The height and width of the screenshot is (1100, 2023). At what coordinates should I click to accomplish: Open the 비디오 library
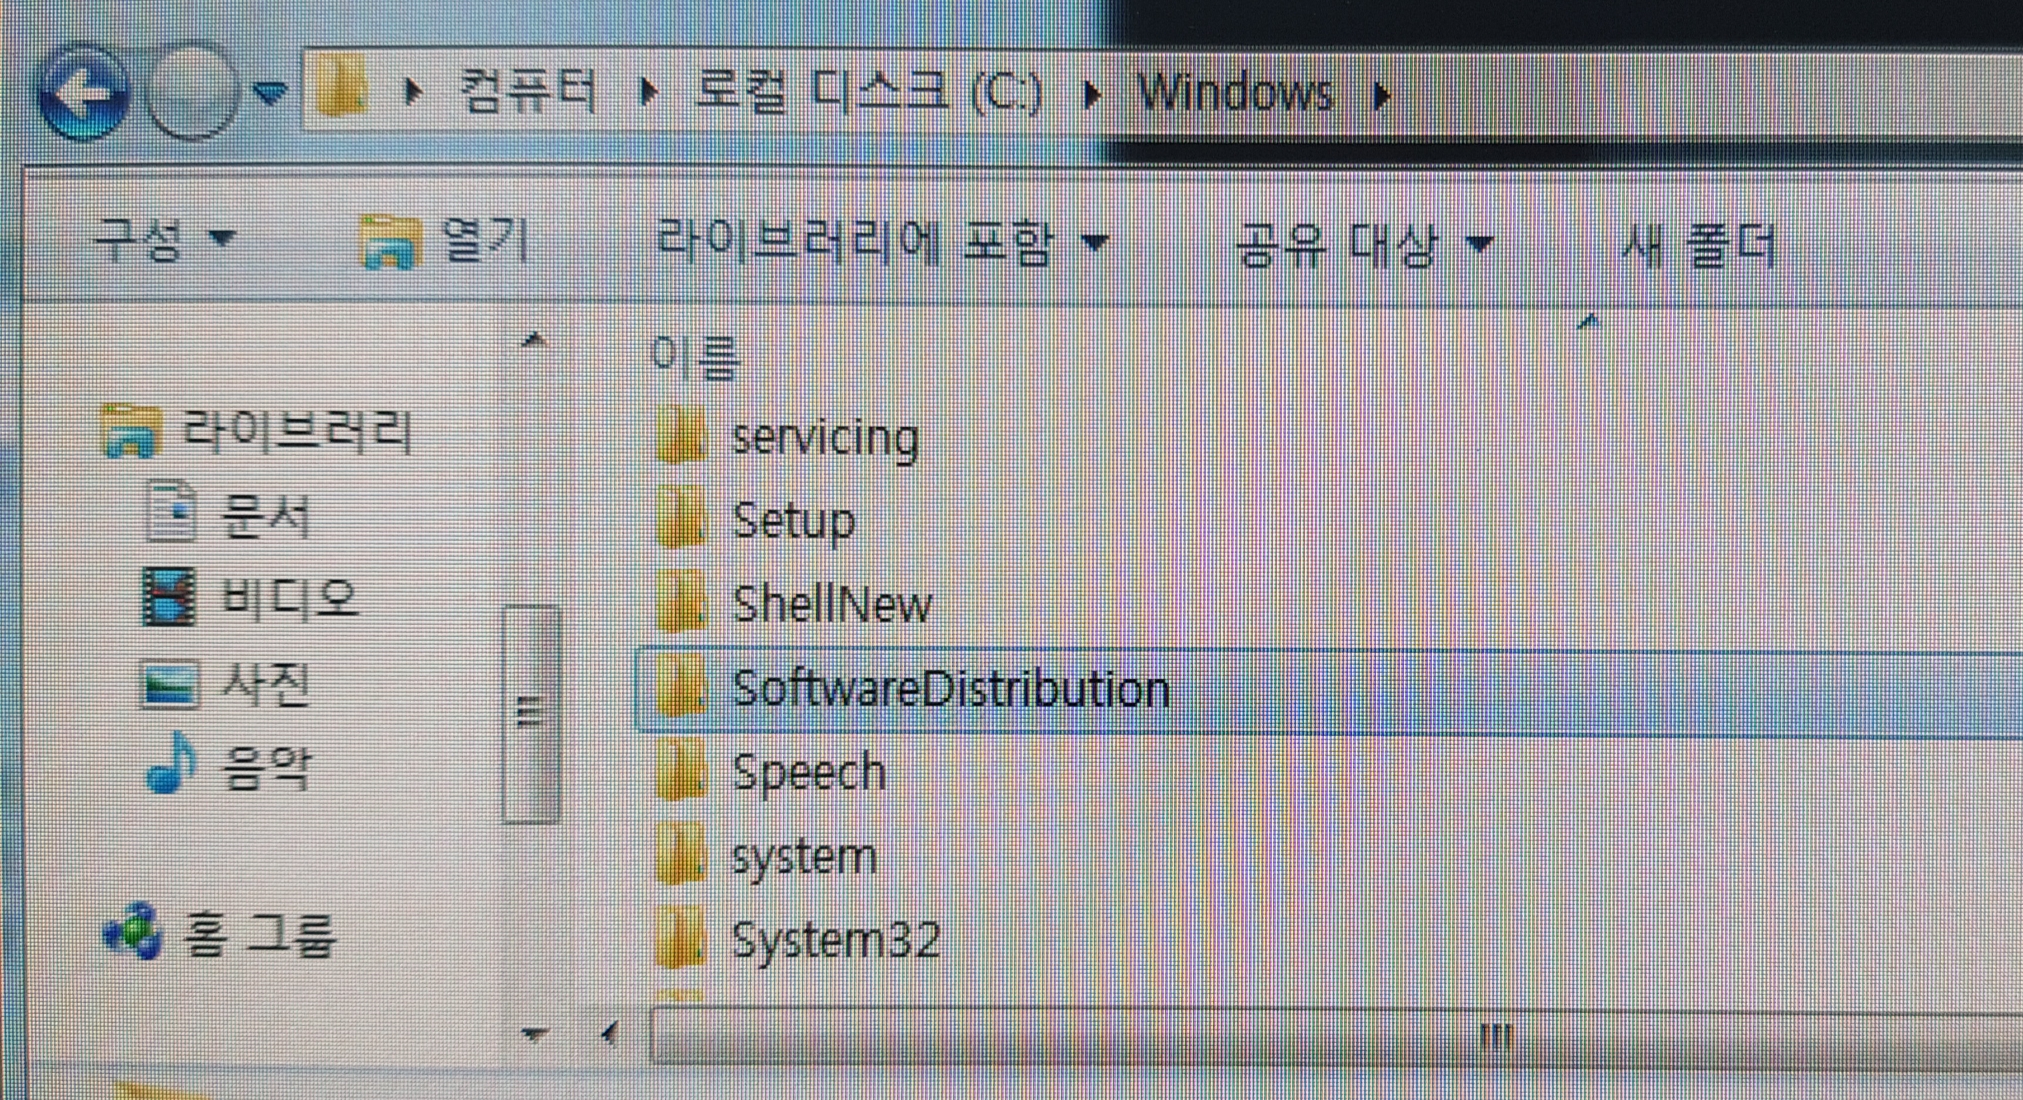[x=288, y=599]
